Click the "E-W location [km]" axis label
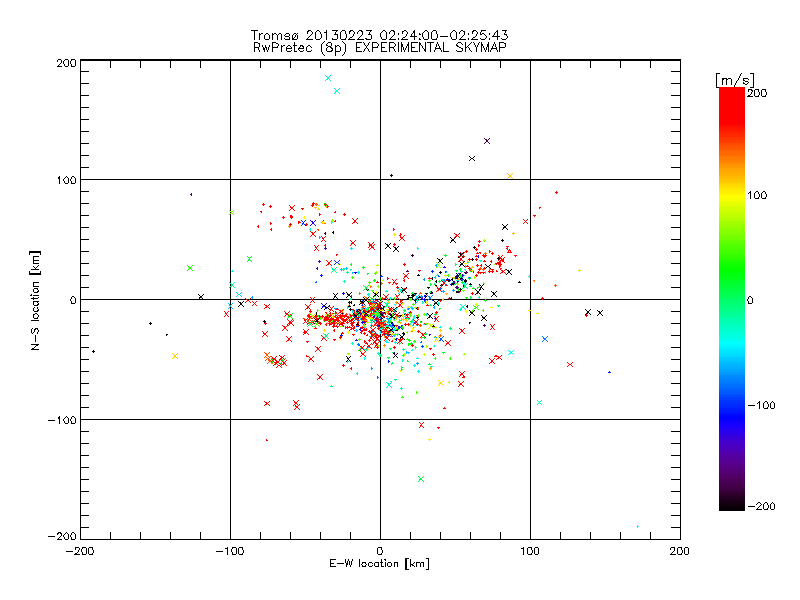 coord(379,564)
